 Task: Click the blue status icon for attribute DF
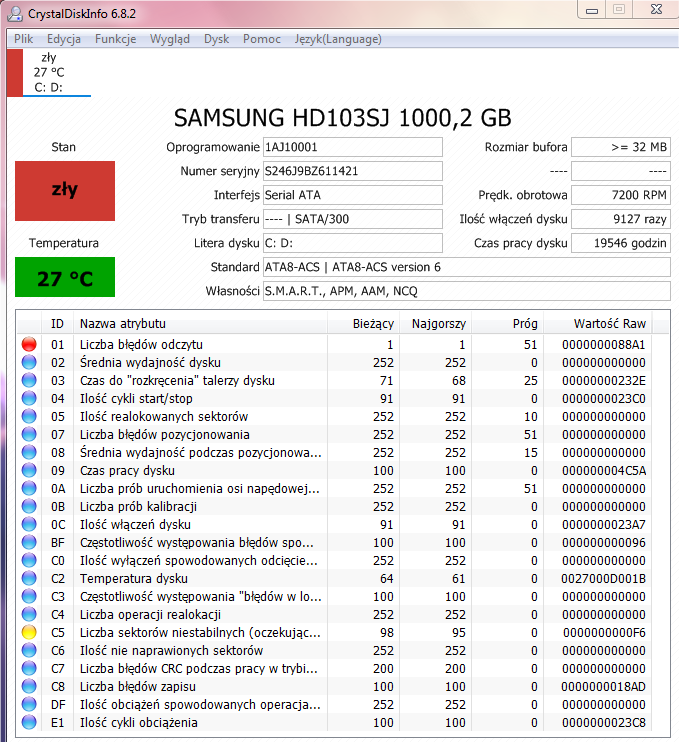29,704
